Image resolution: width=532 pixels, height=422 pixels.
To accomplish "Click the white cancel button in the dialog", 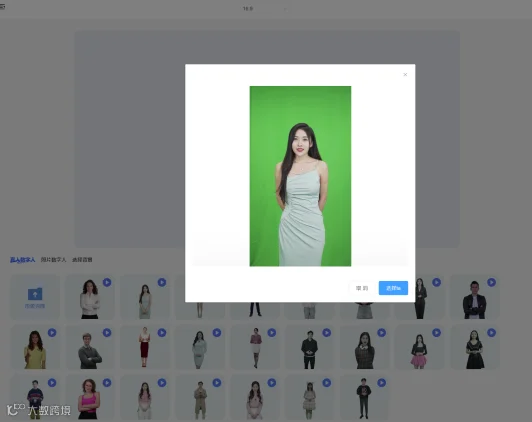I will pos(362,288).
